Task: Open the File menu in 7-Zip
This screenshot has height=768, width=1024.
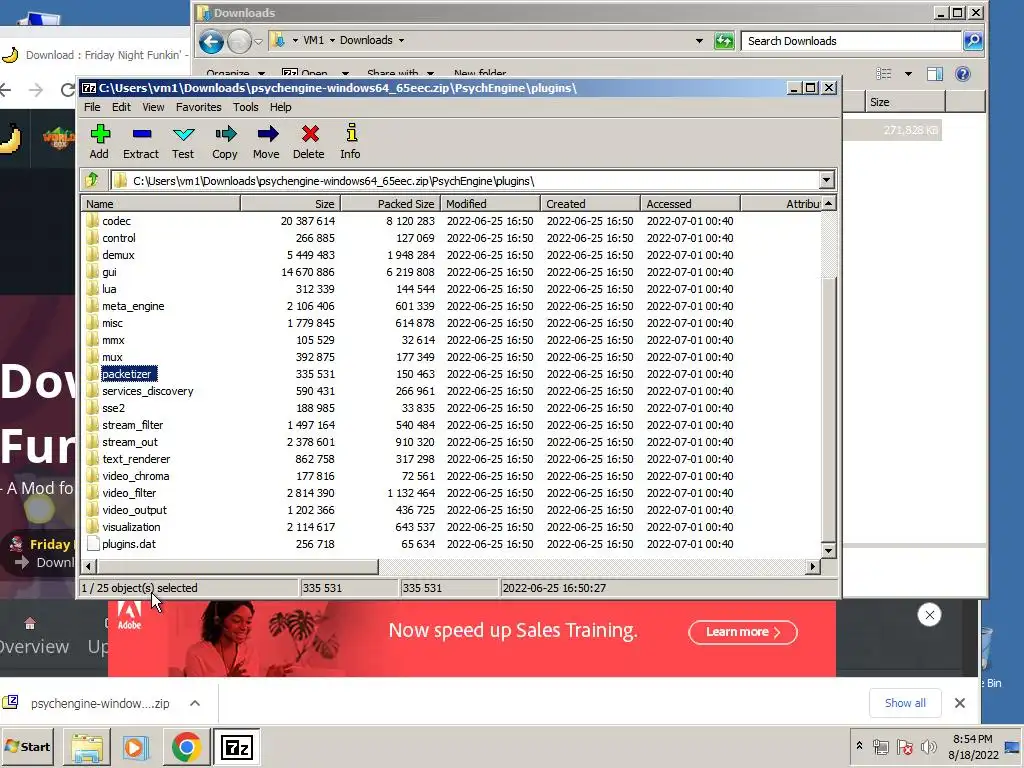Action: [x=92, y=107]
